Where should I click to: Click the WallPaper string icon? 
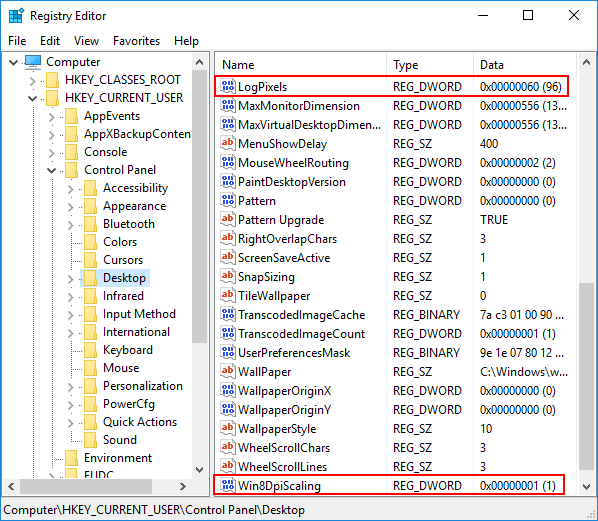(x=228, y=371)
